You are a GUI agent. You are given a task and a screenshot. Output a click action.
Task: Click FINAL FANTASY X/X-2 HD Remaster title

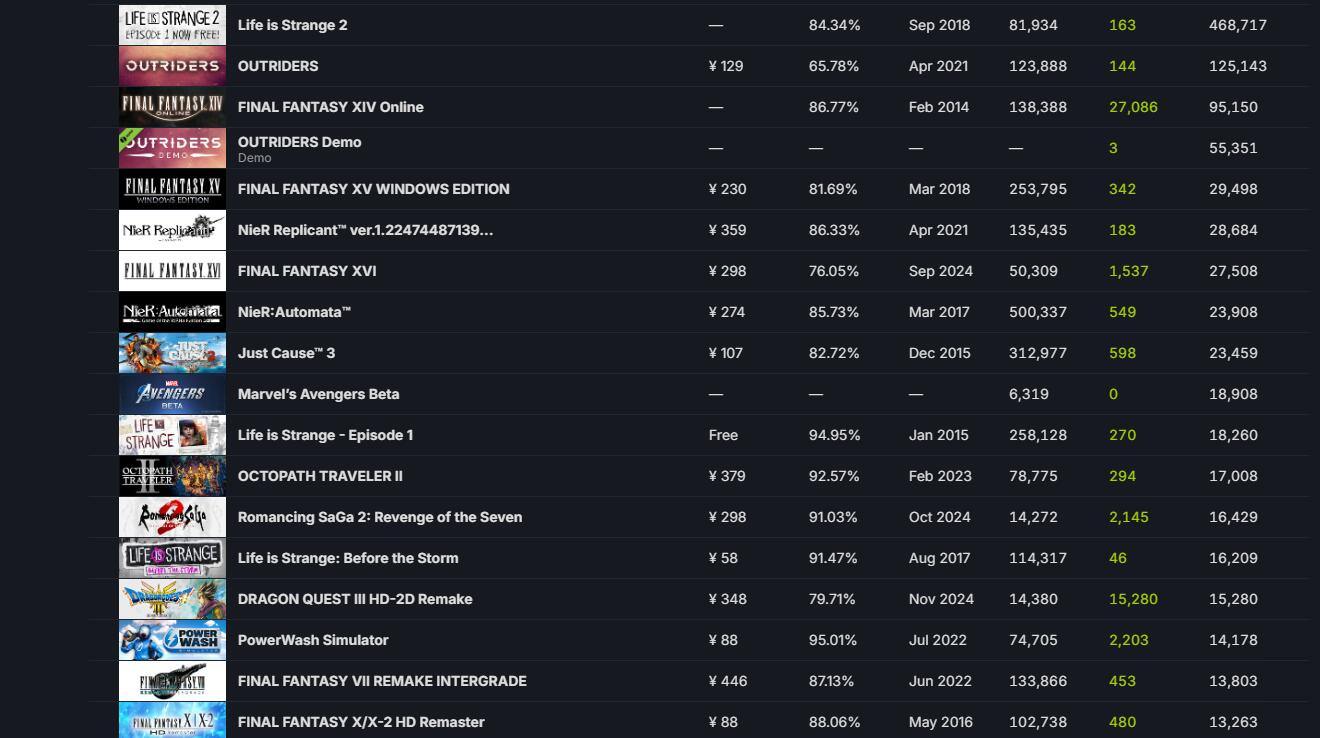361,722
